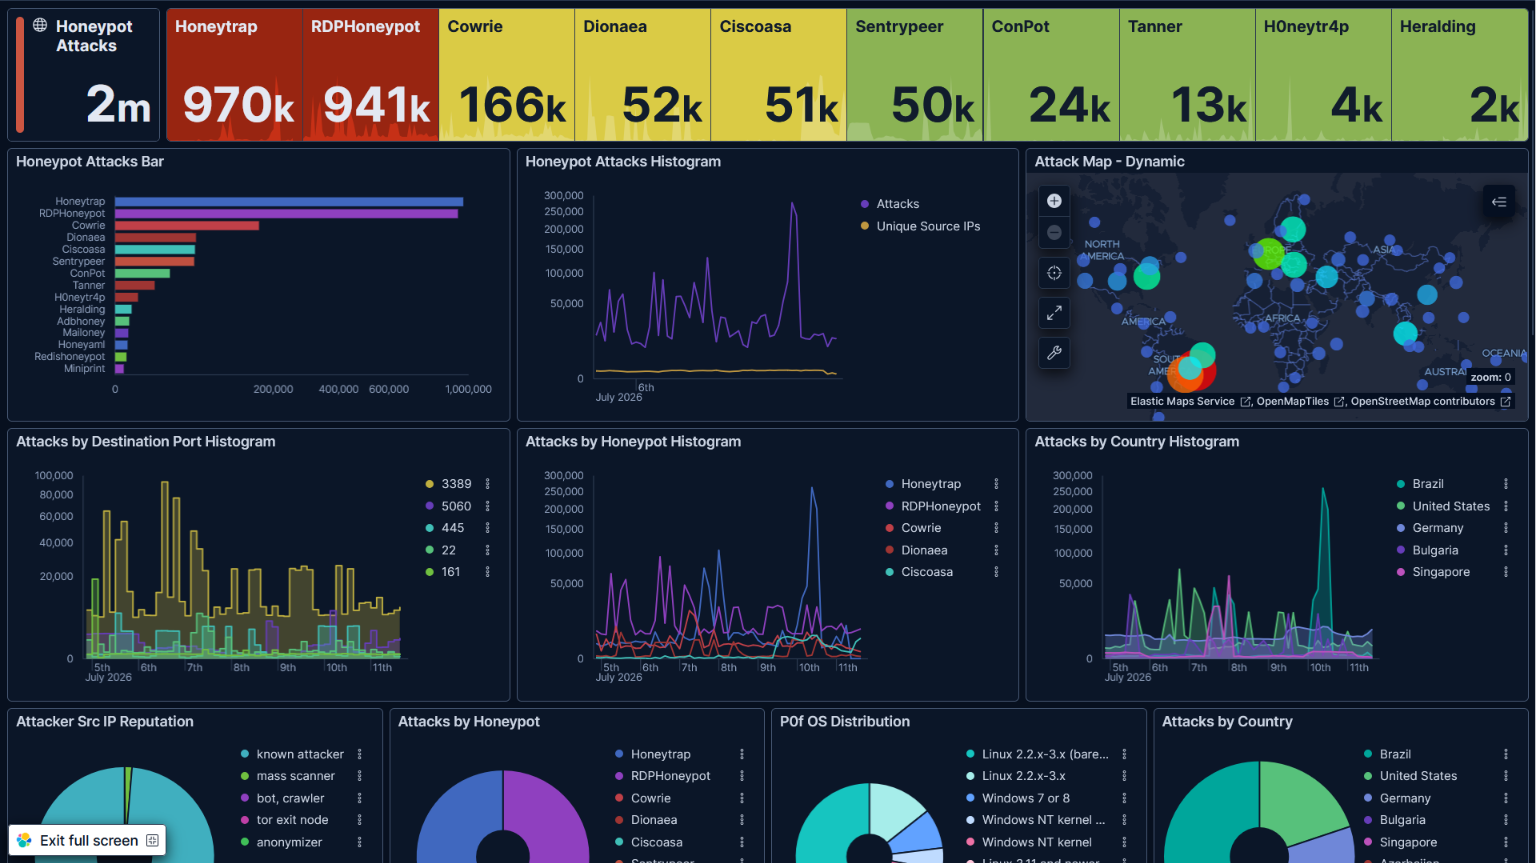
Task: Toggle Honeytrap label in Honeypot Histogram legend
Action: 931,484
